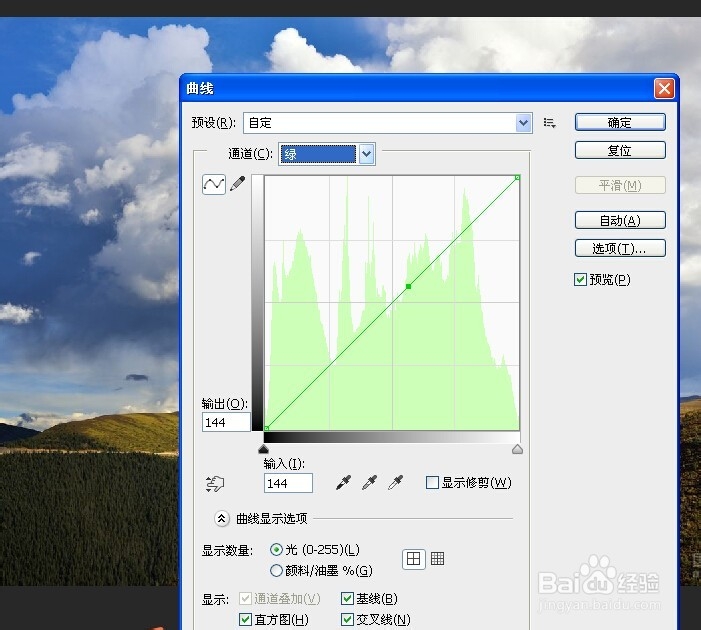This screenshot has width=701, height=630.
Task: Select the middle control point on curve
Action: coord(408,286)
